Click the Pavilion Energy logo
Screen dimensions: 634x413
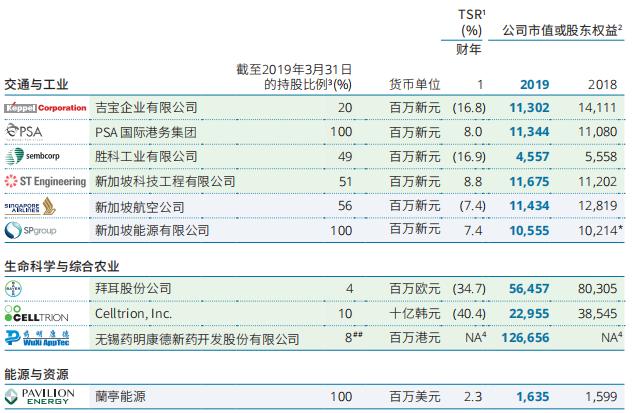pos(40,396)
